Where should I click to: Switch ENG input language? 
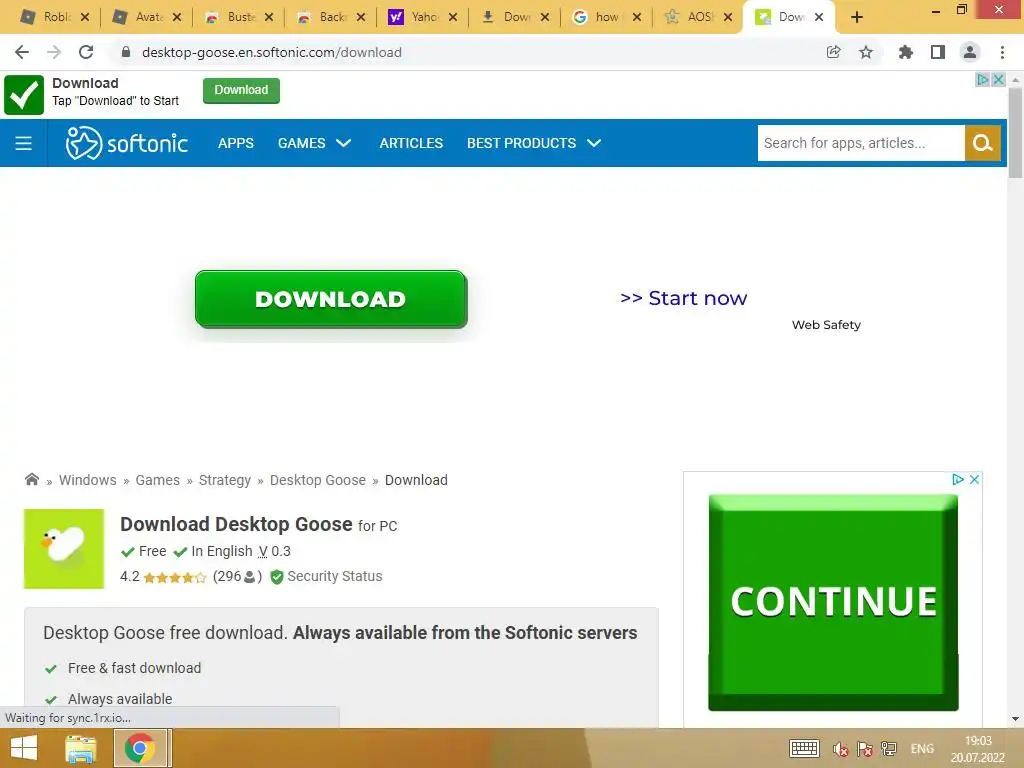click(922, 748)
